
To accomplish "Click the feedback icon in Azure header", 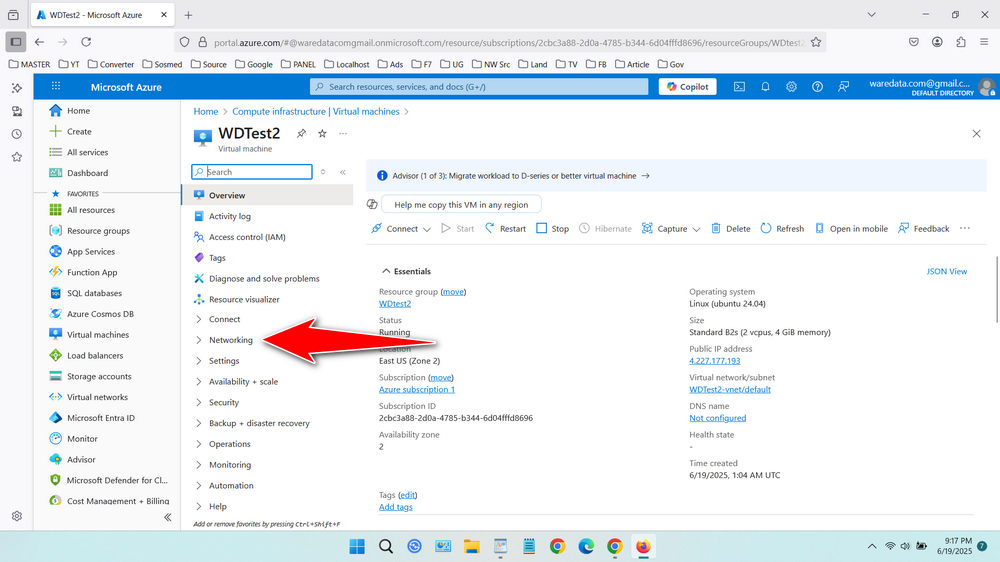I will [x=843, y=87].
